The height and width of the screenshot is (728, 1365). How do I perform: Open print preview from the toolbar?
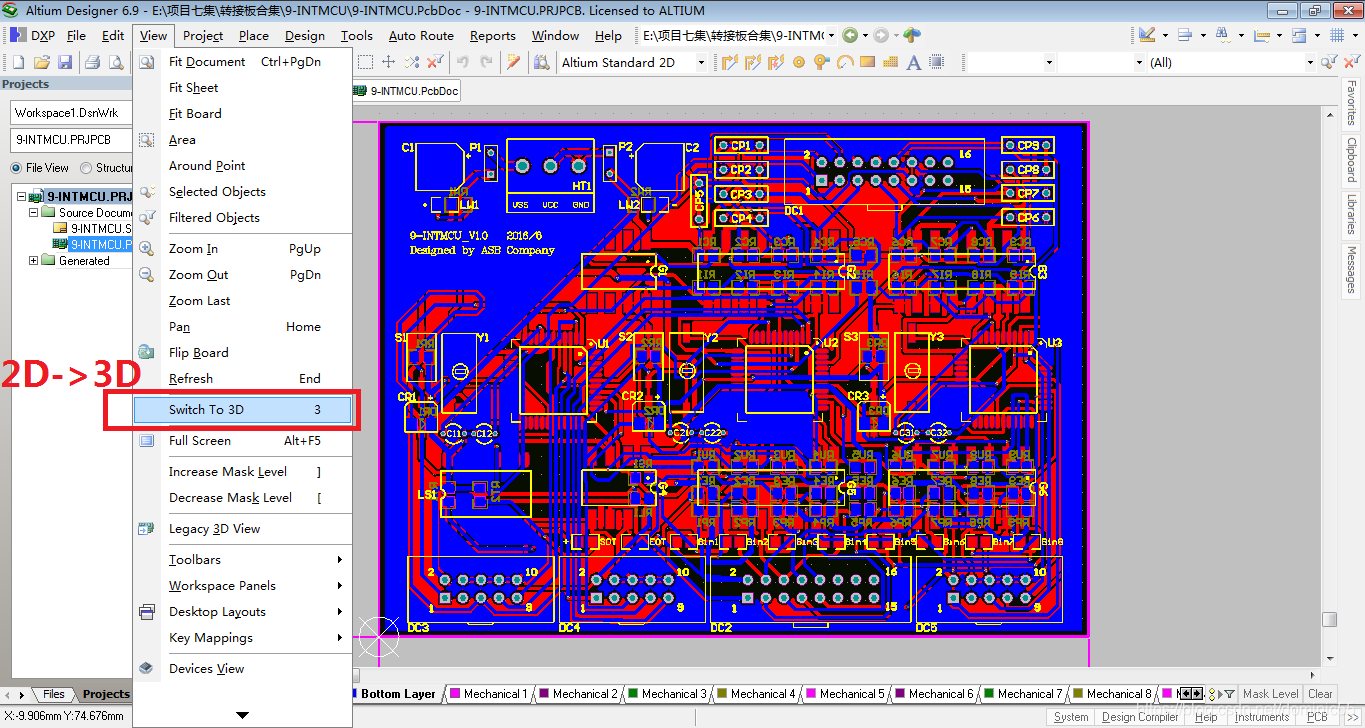(116, 62)
